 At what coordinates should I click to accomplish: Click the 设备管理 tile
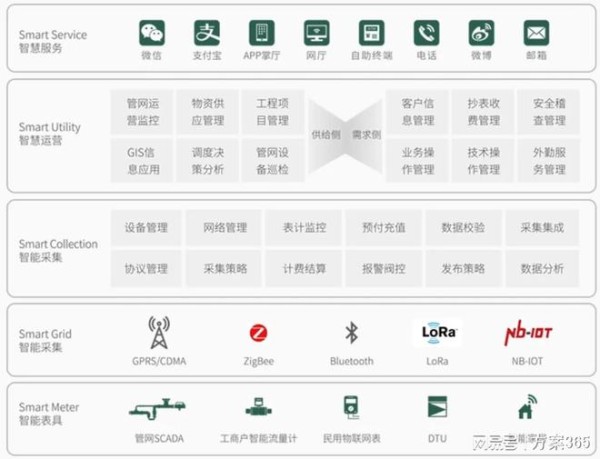pos(146,228)
